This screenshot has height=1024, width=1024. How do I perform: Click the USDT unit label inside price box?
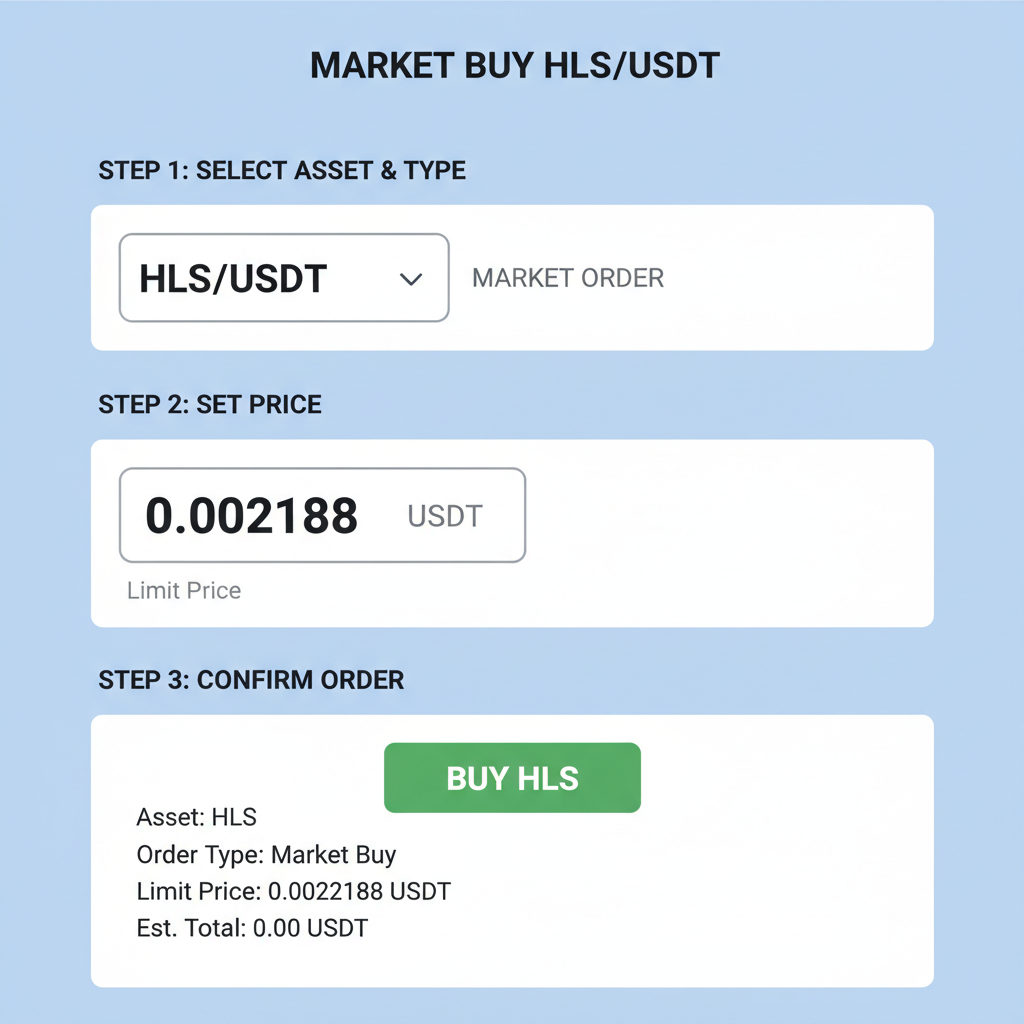[443, 516]
